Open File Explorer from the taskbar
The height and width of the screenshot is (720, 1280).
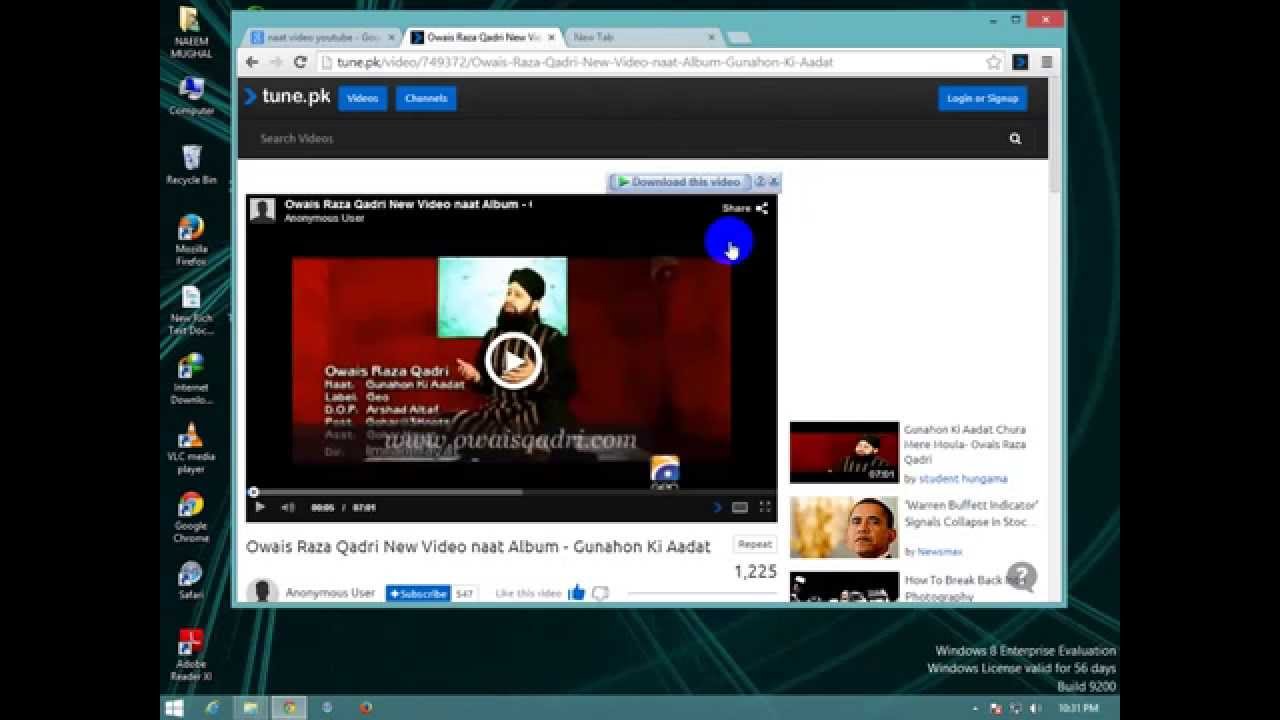[250, 707]
